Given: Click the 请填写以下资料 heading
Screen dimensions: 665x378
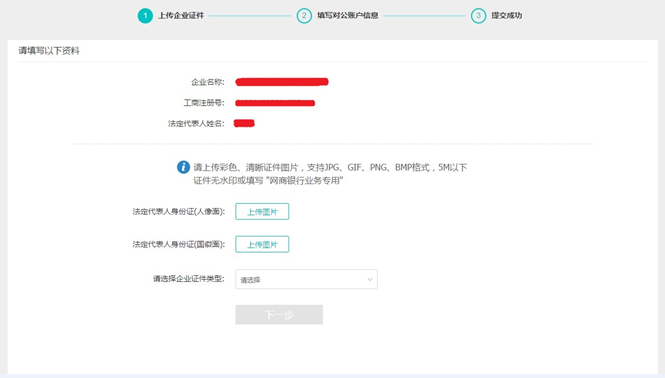Looking at the screenshot, I should point(49,51).
